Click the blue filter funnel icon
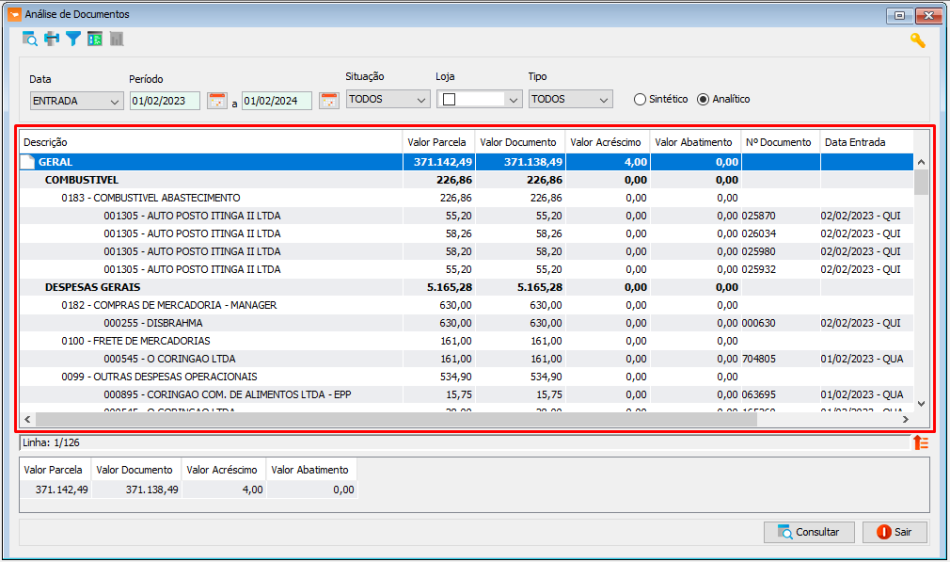 pos(73,39)
